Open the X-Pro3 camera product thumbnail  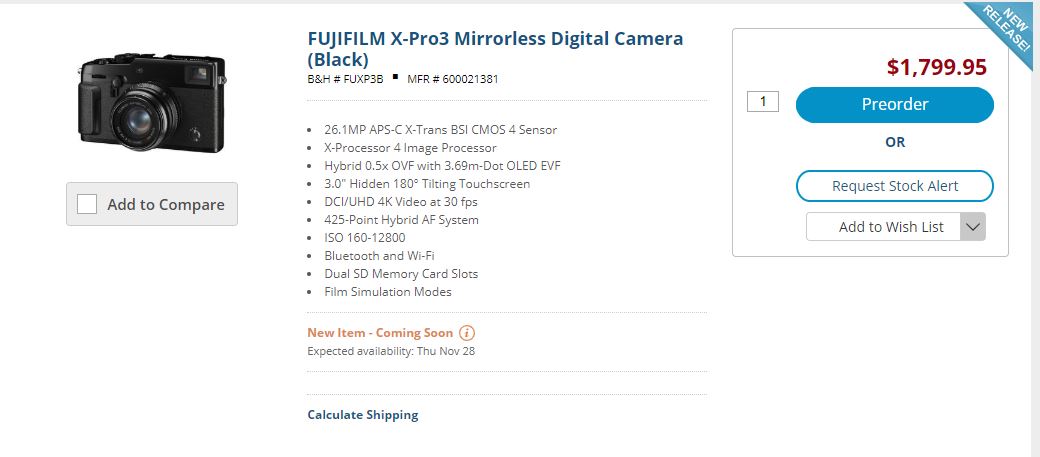tap(153, 103)
